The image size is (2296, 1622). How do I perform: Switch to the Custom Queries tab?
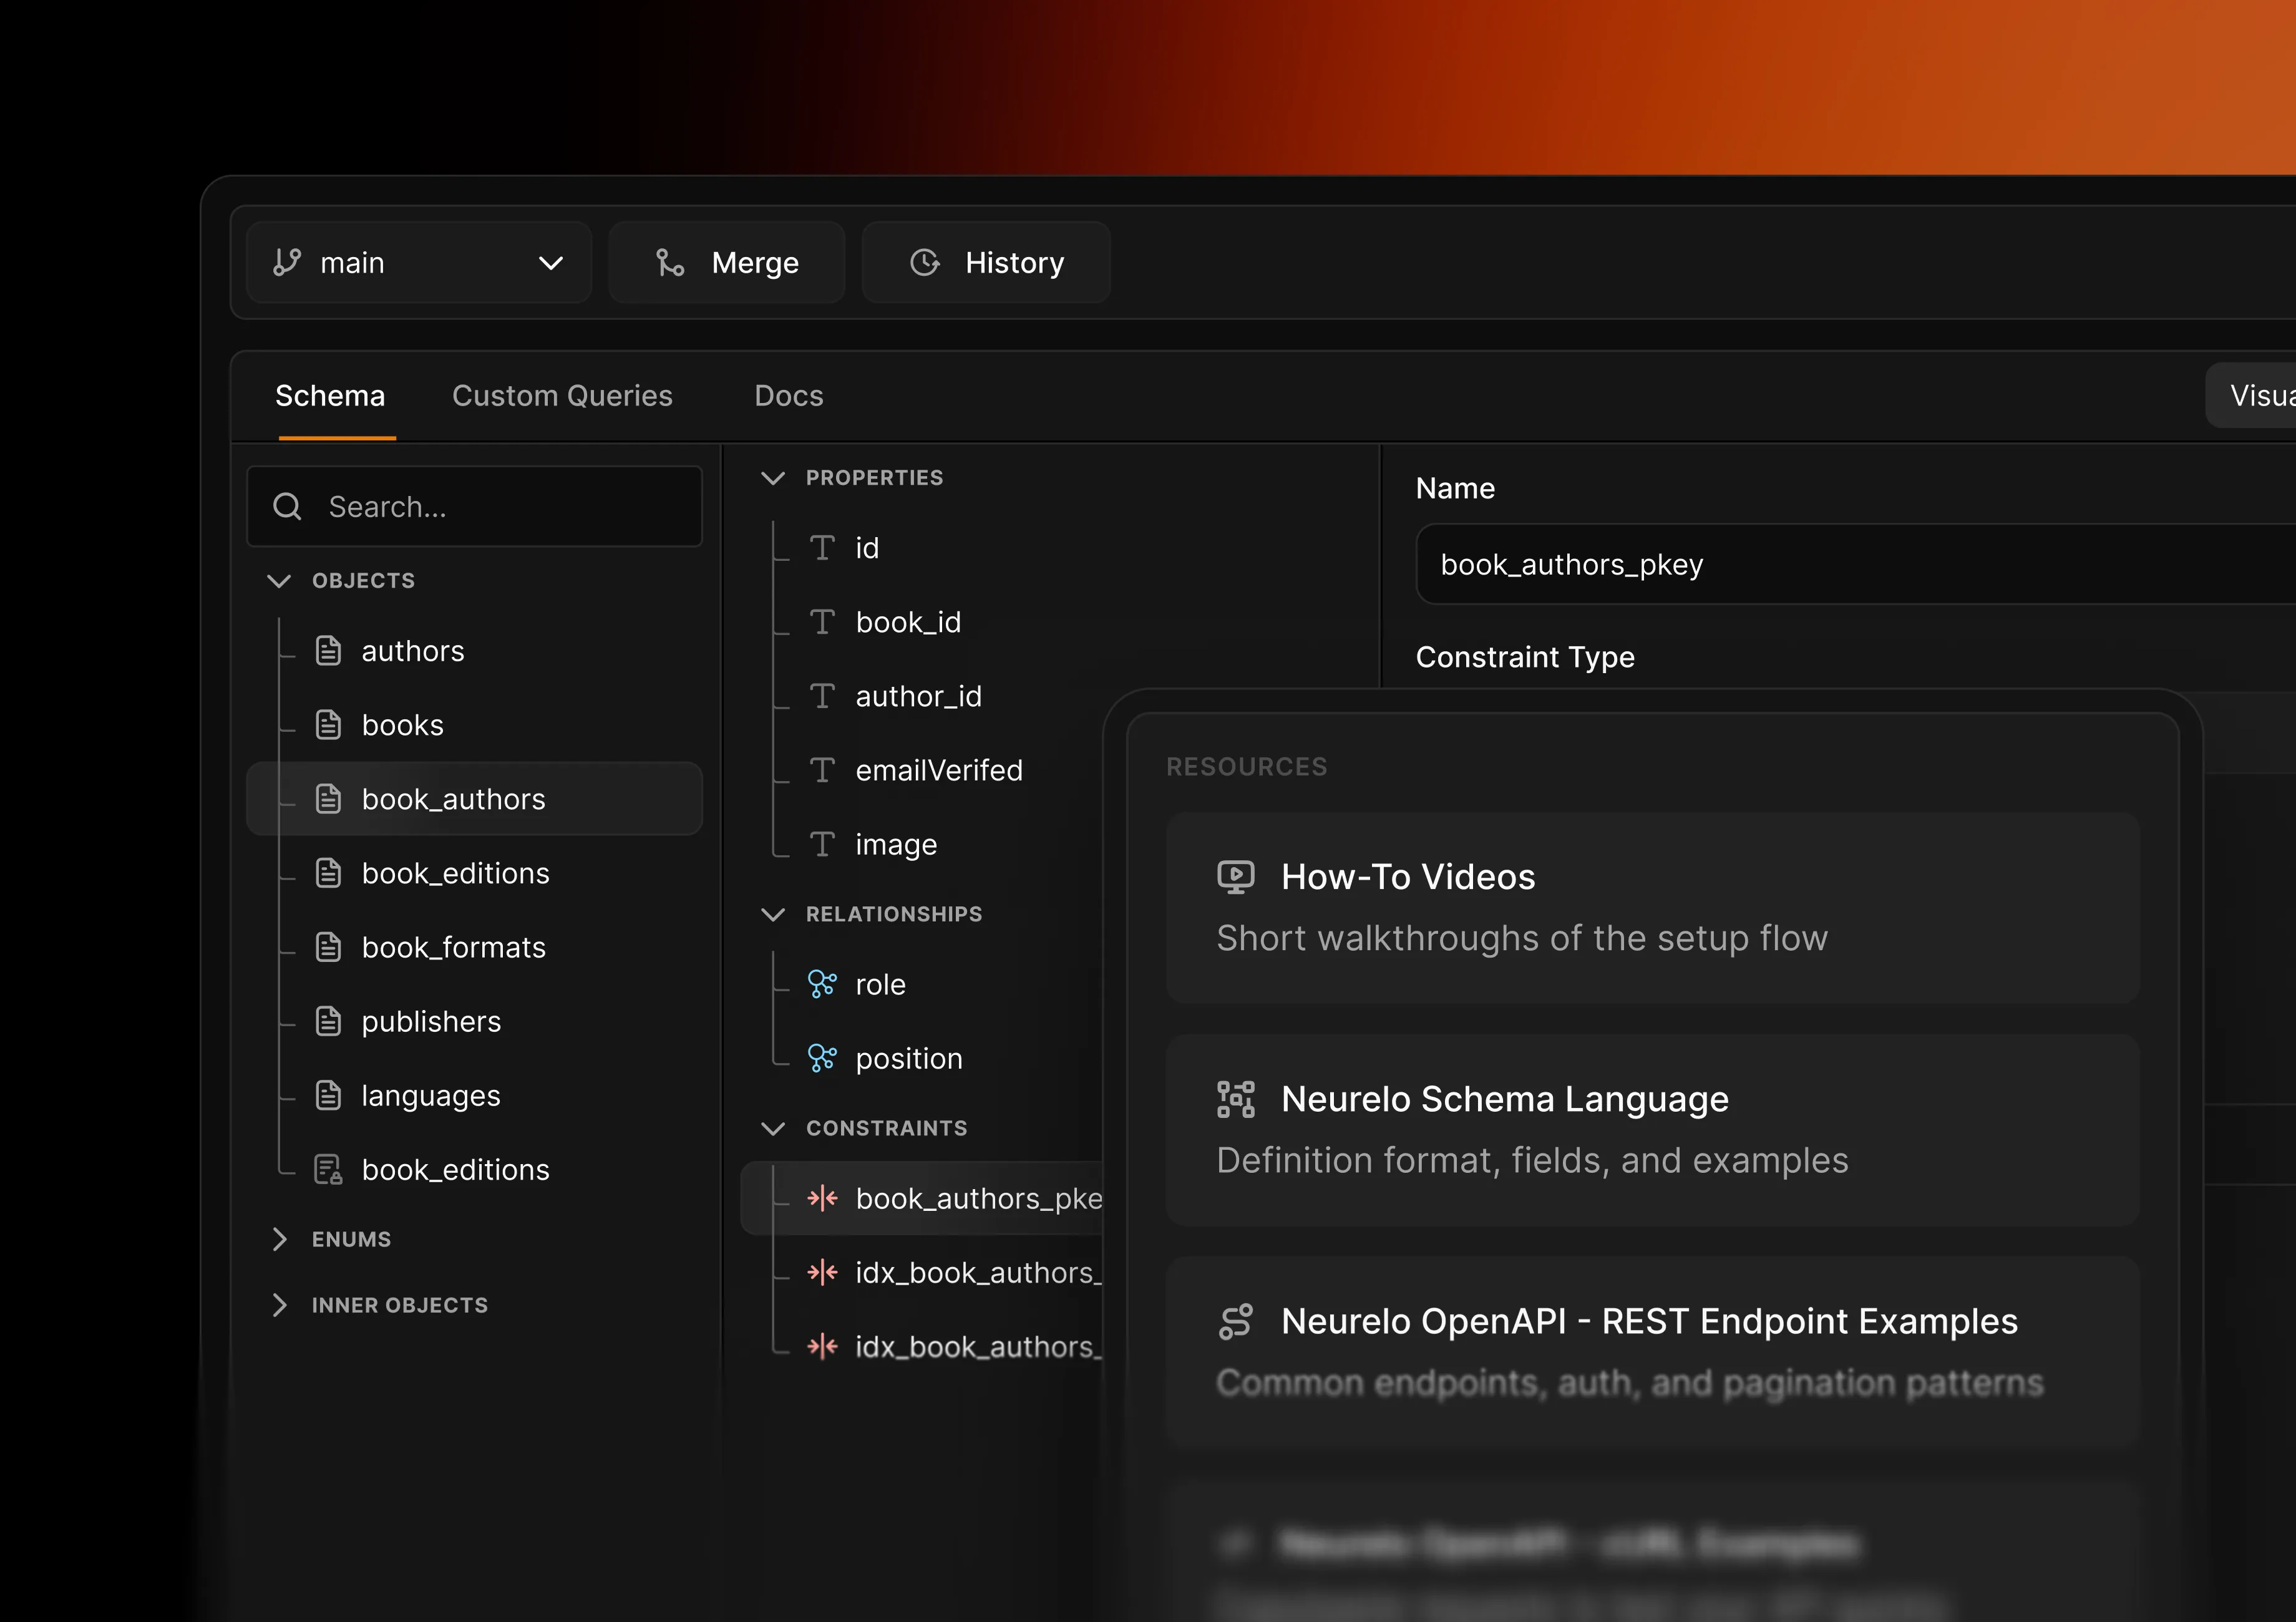[562, 395]
